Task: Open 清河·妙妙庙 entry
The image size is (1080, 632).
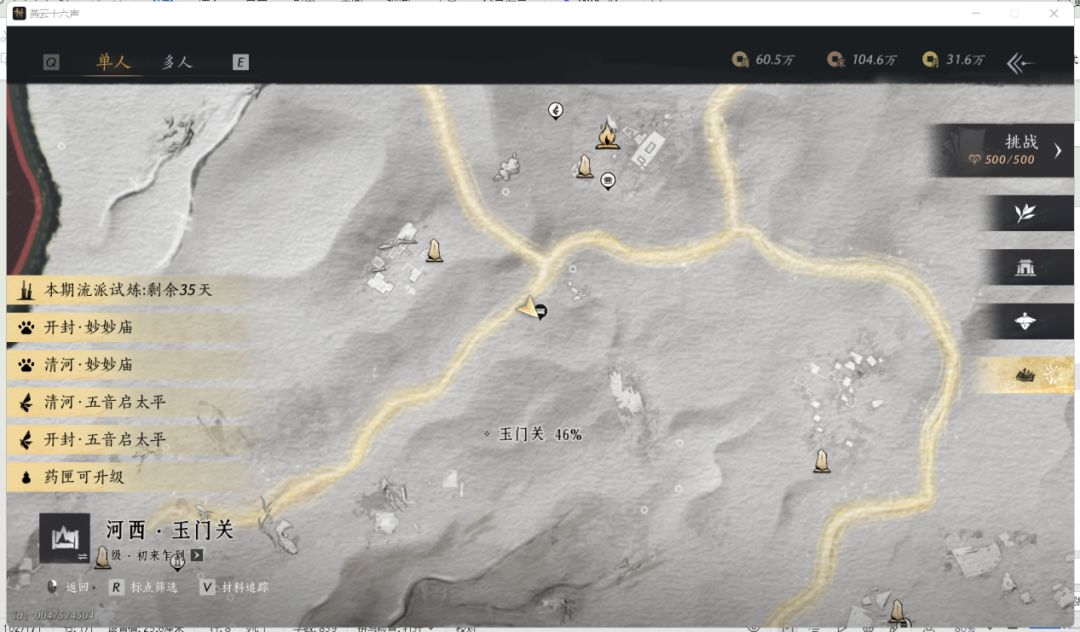Action: coord(127,364)
